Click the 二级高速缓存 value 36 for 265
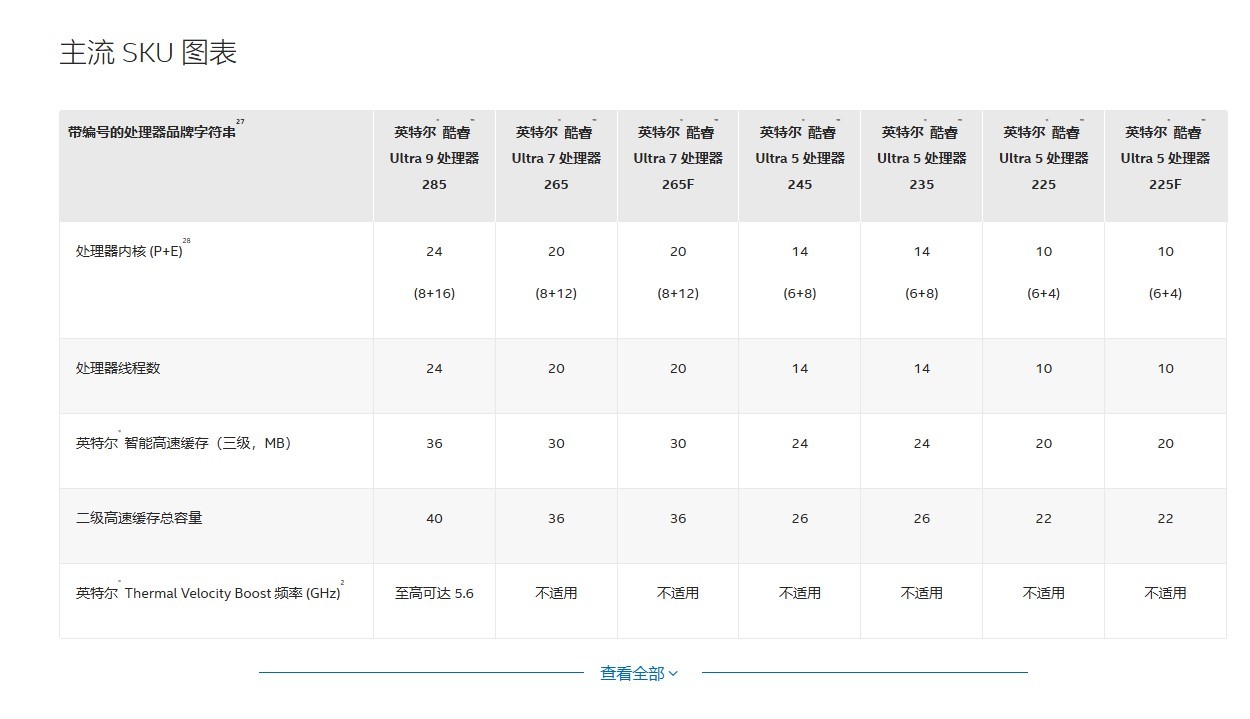 coord(556,518)
